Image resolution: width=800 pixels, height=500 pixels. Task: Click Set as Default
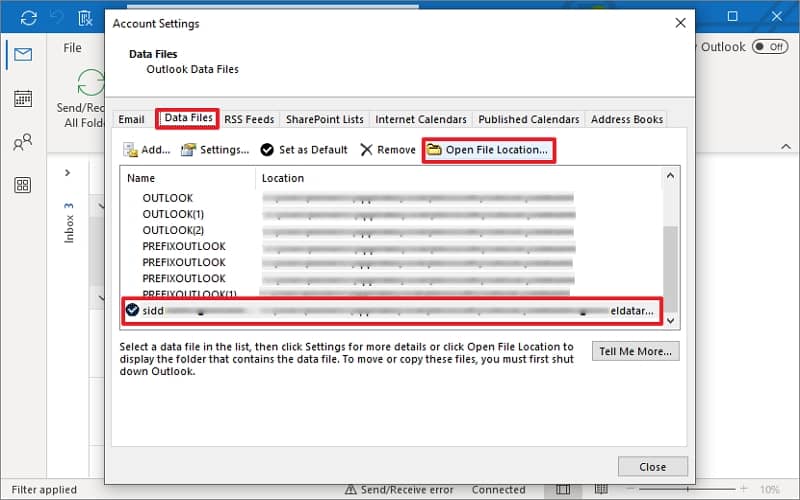[x=304, y=149]
